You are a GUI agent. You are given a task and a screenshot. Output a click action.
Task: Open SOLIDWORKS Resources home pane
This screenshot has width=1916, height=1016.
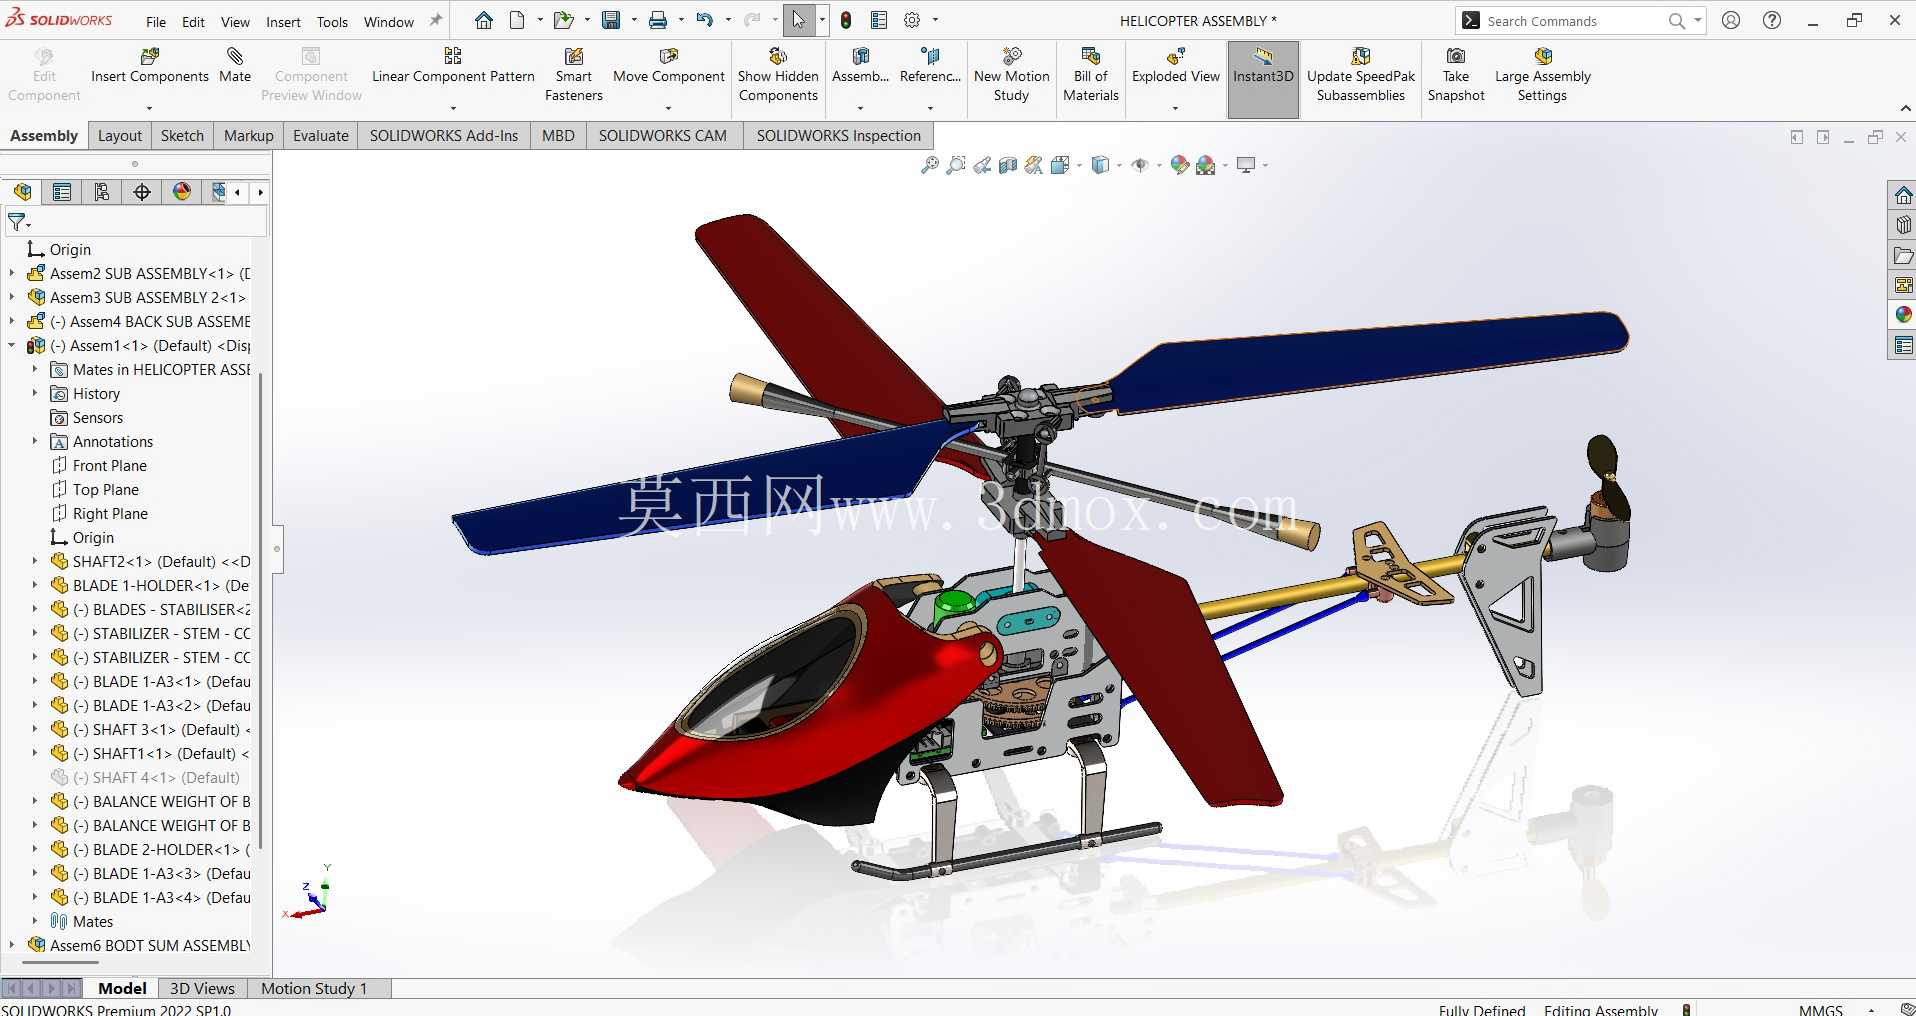(x=1903, y=195)
